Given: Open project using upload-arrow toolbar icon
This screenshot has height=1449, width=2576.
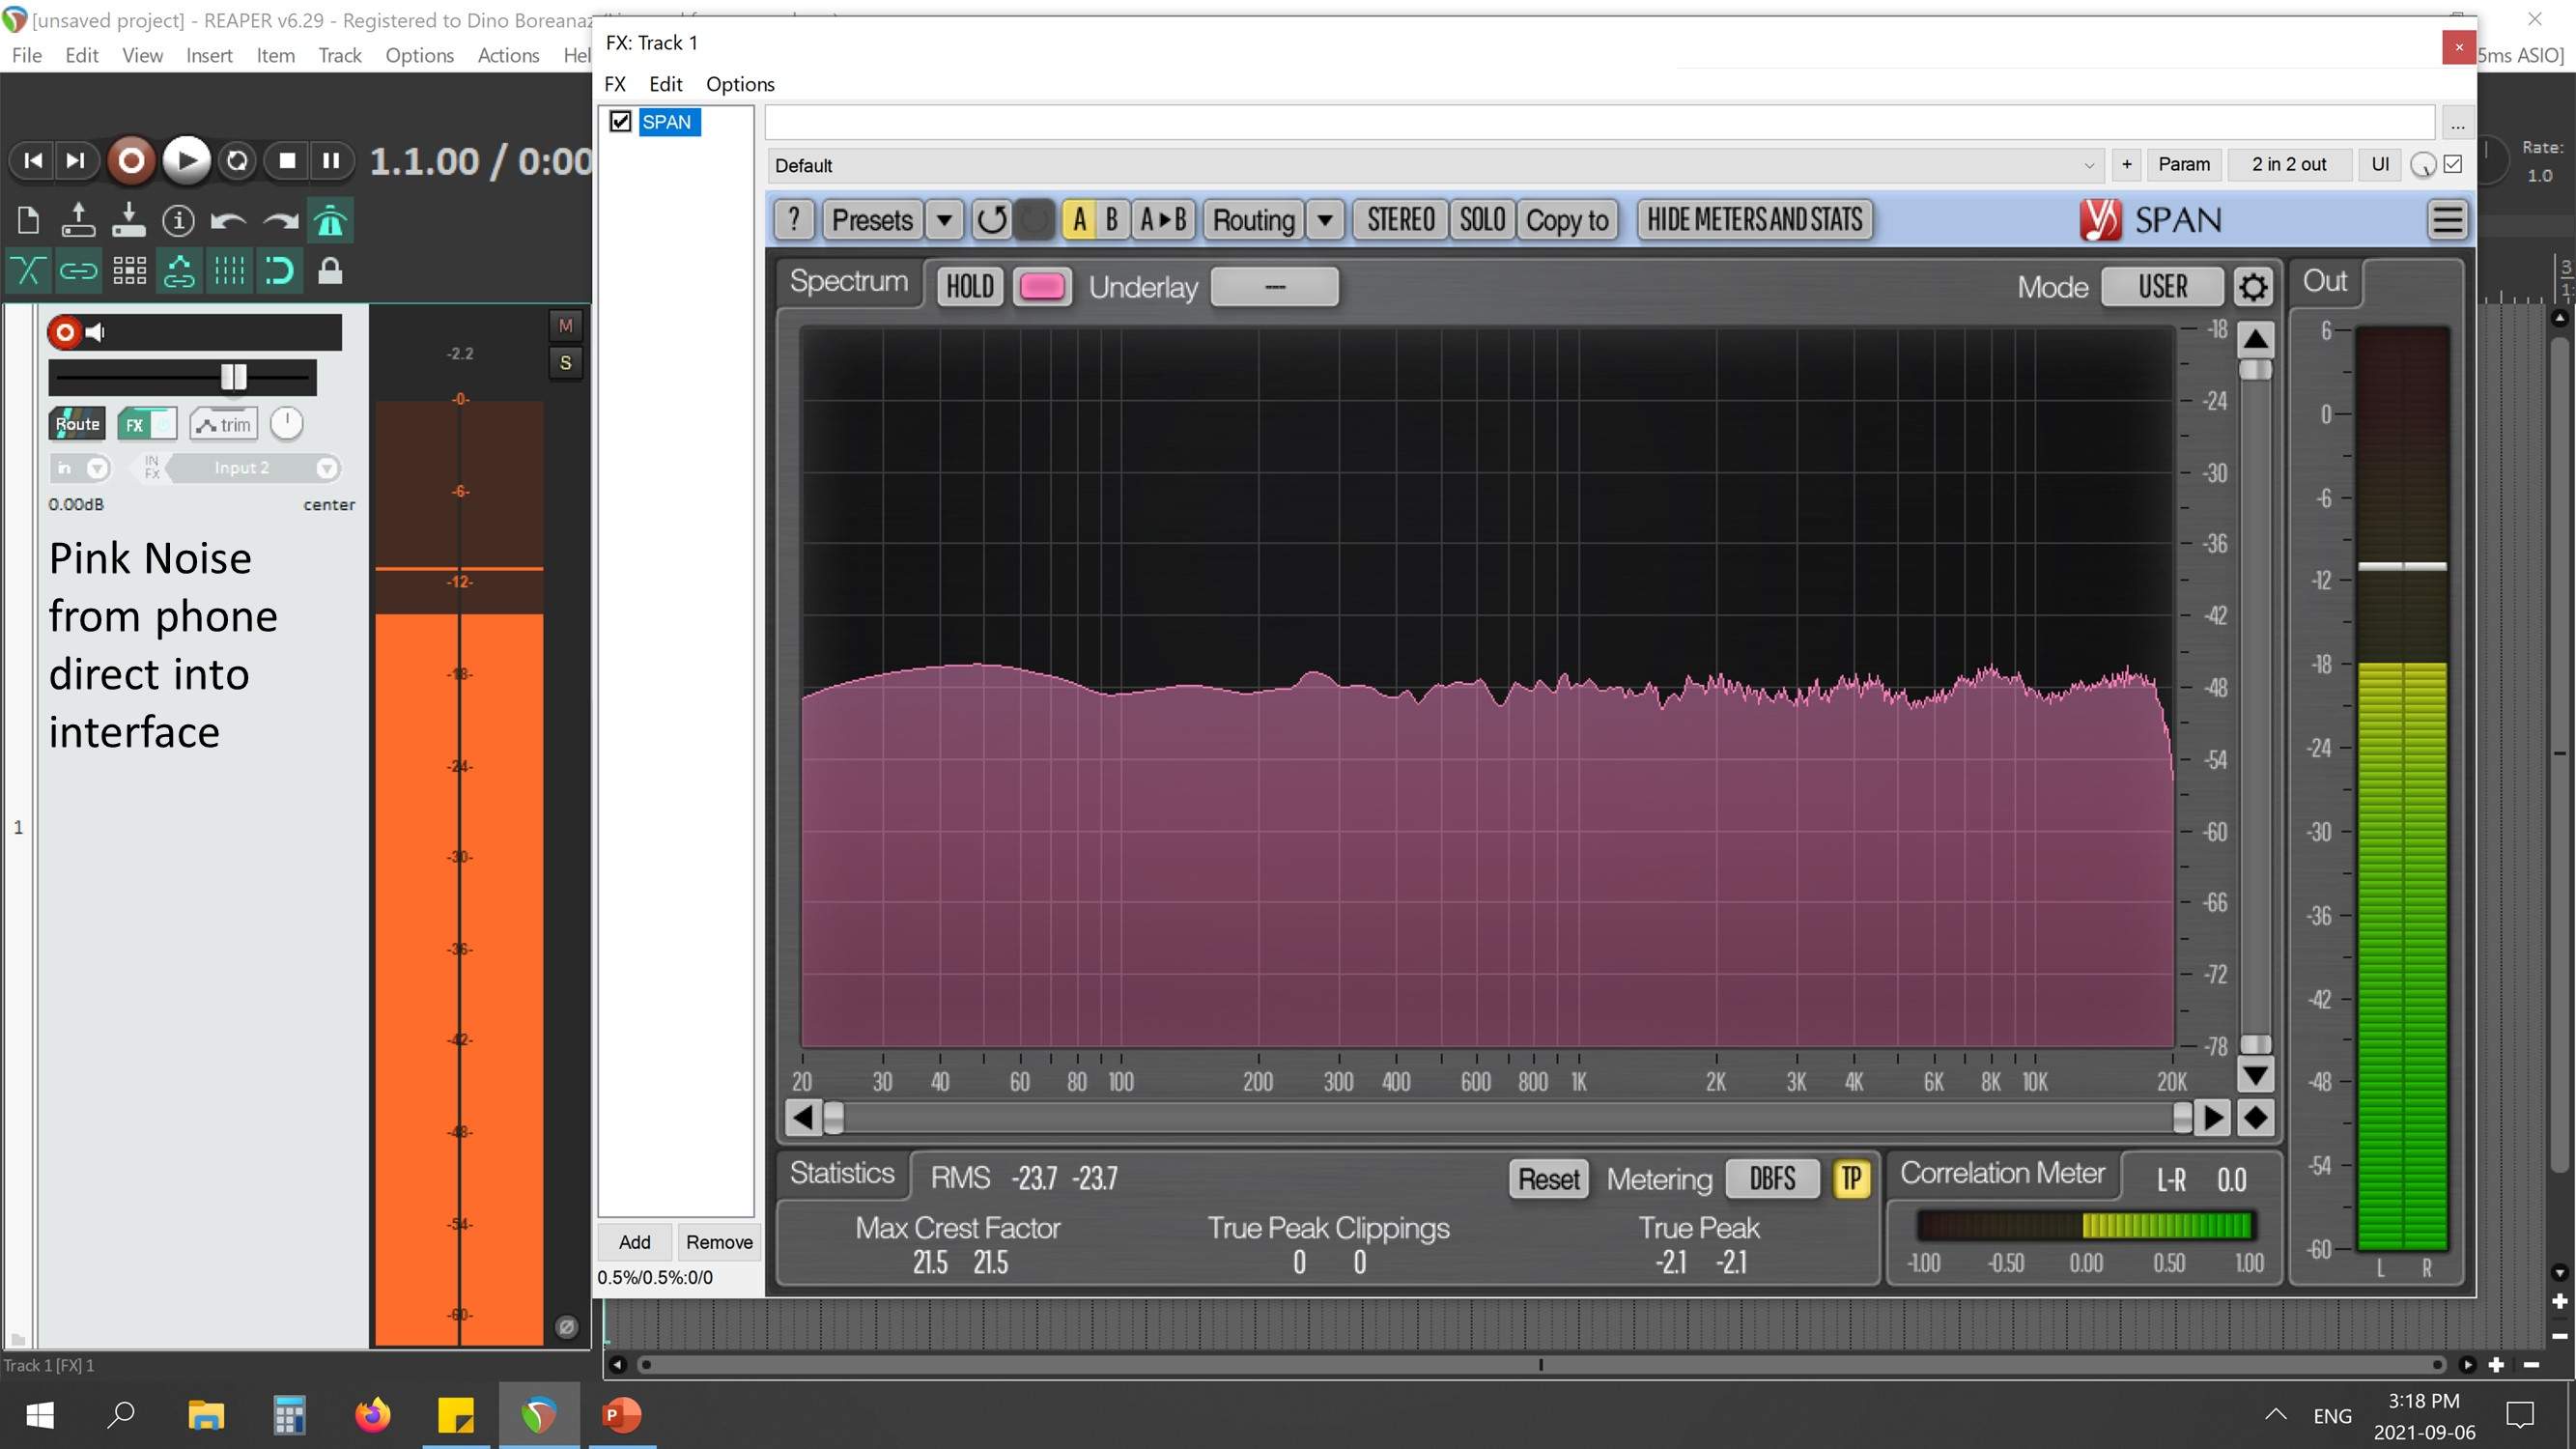Looking at the screenshot, I should click(x=78, y=220).
